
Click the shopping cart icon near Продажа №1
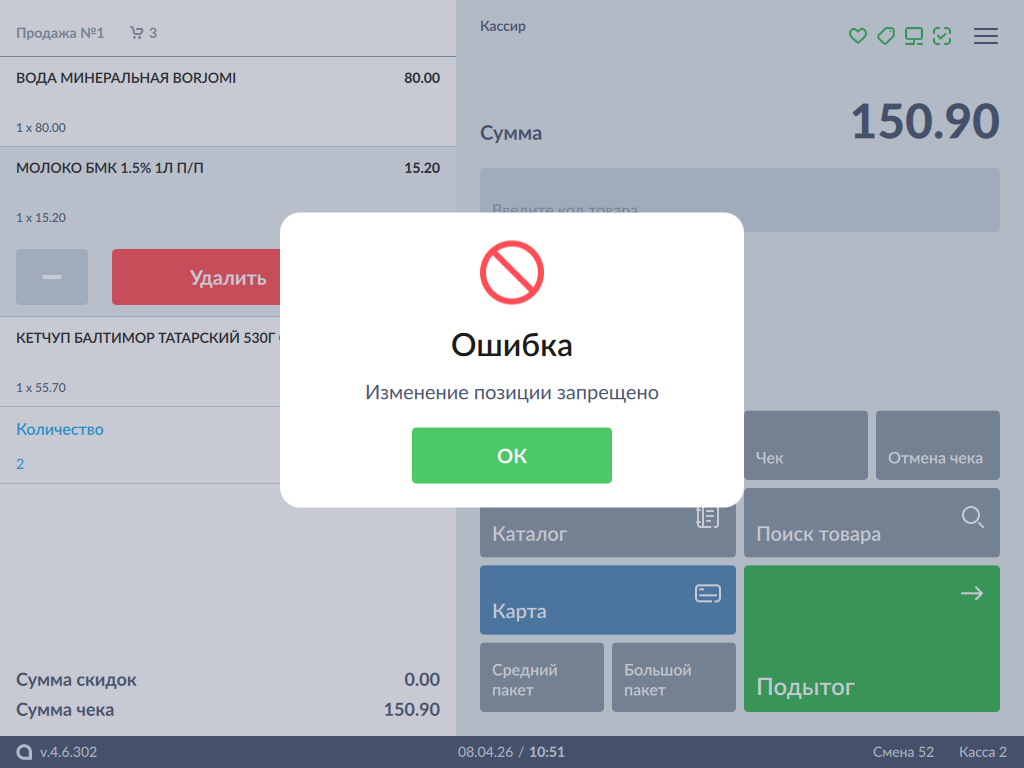click(137, 33)
